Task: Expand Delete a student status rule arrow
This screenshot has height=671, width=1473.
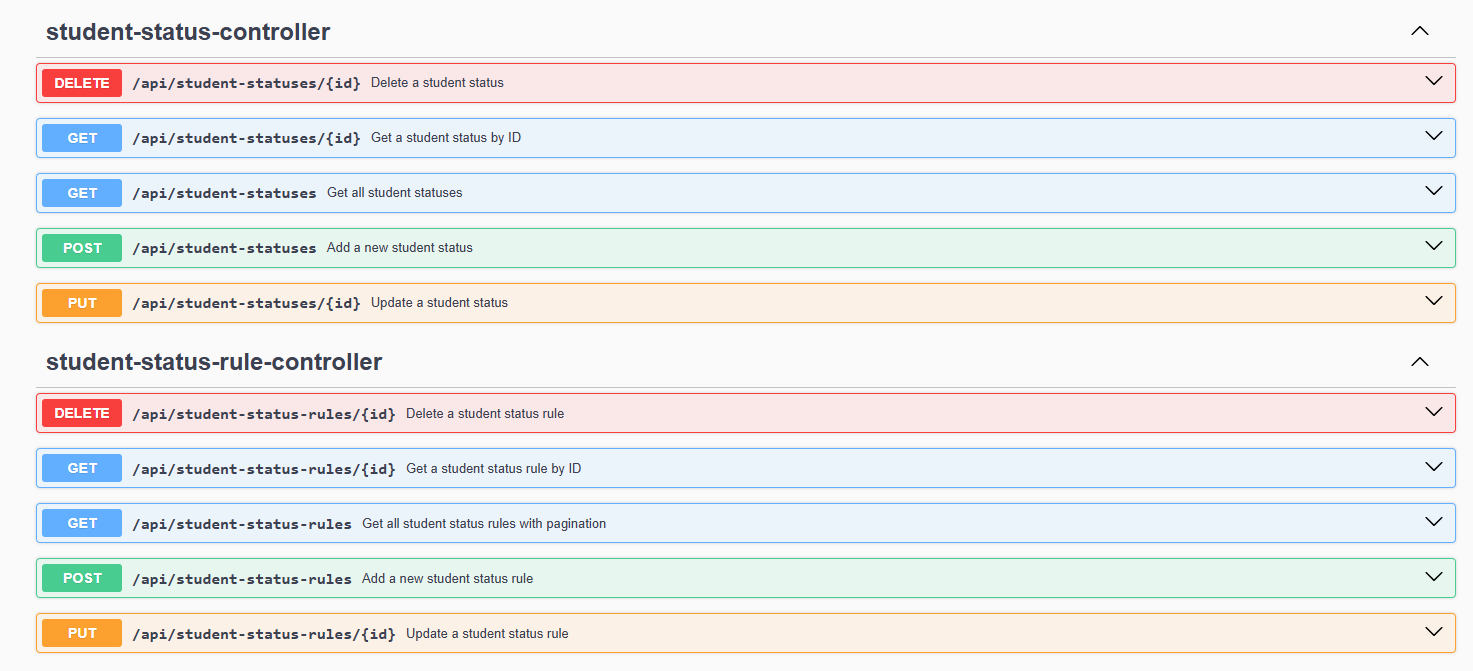Action: point(1434,411)
